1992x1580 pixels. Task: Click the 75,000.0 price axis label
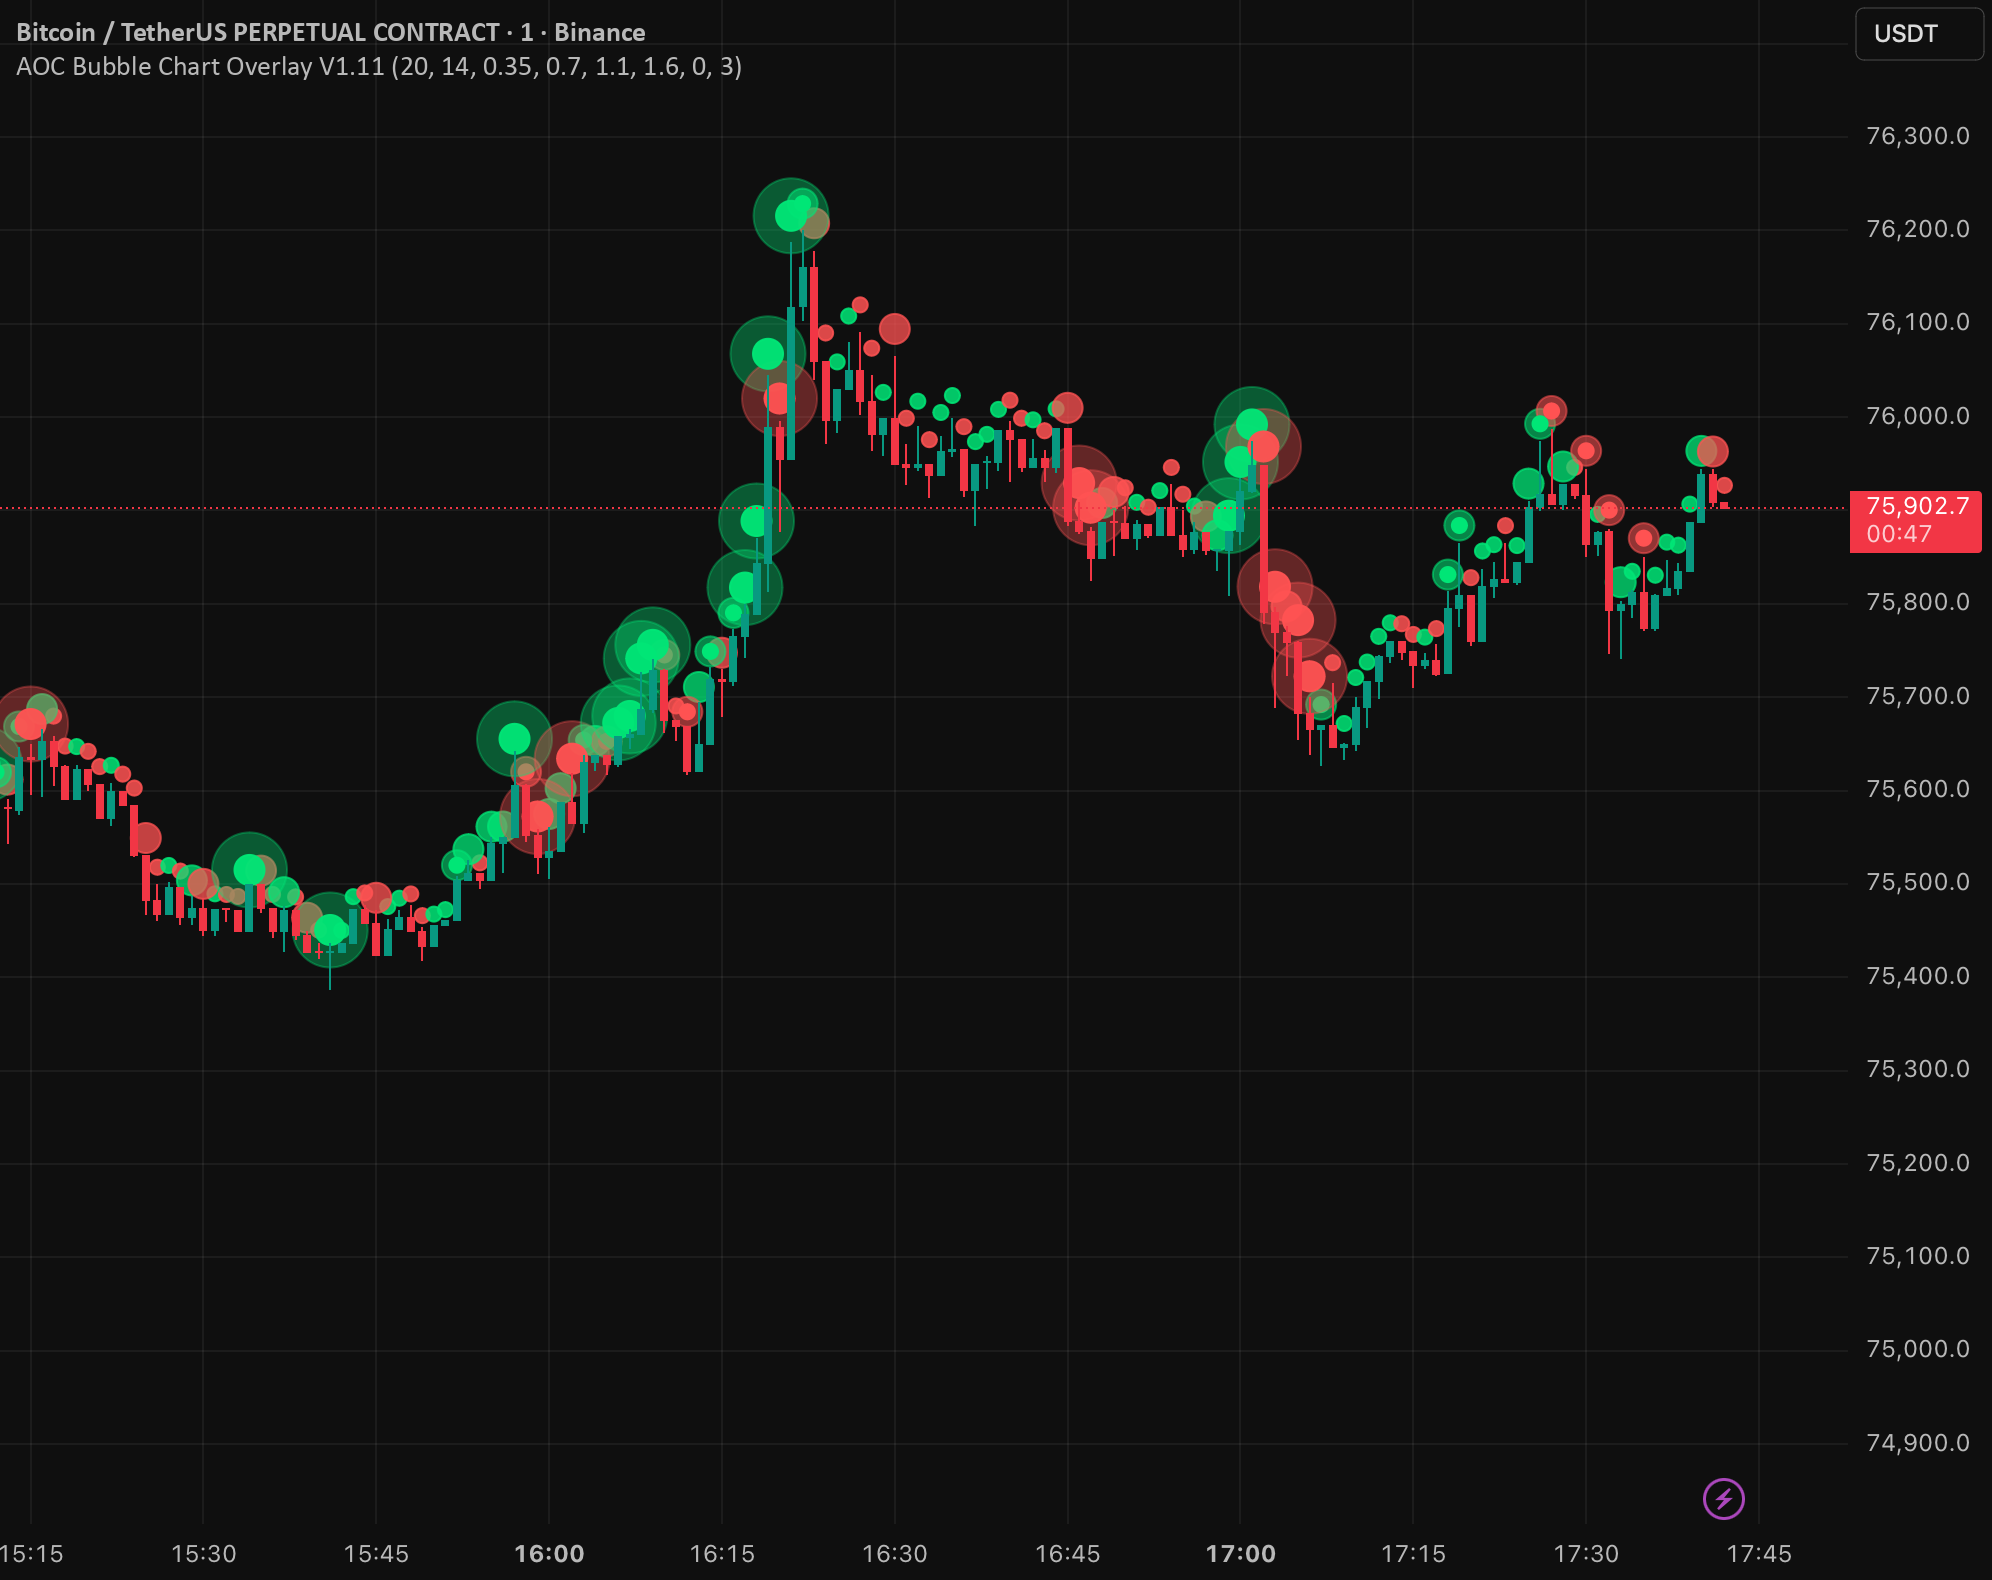click(1918, 1349)
